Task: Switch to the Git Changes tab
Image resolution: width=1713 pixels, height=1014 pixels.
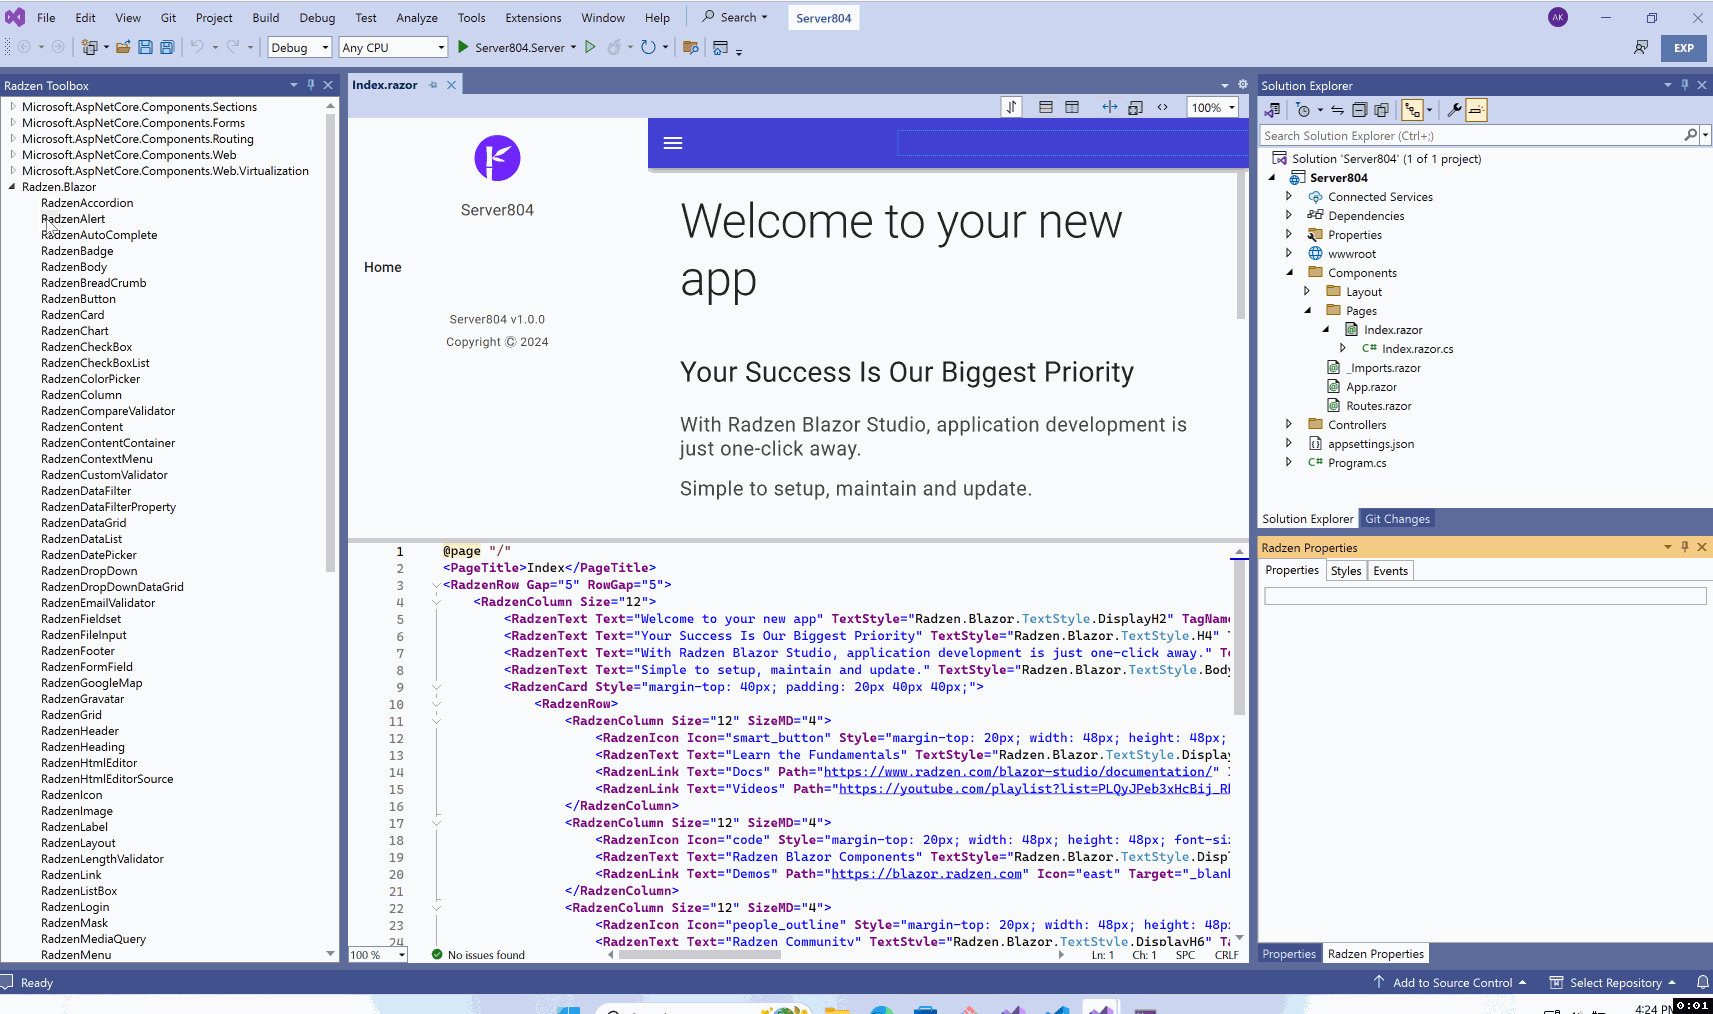Action: 1397,519
